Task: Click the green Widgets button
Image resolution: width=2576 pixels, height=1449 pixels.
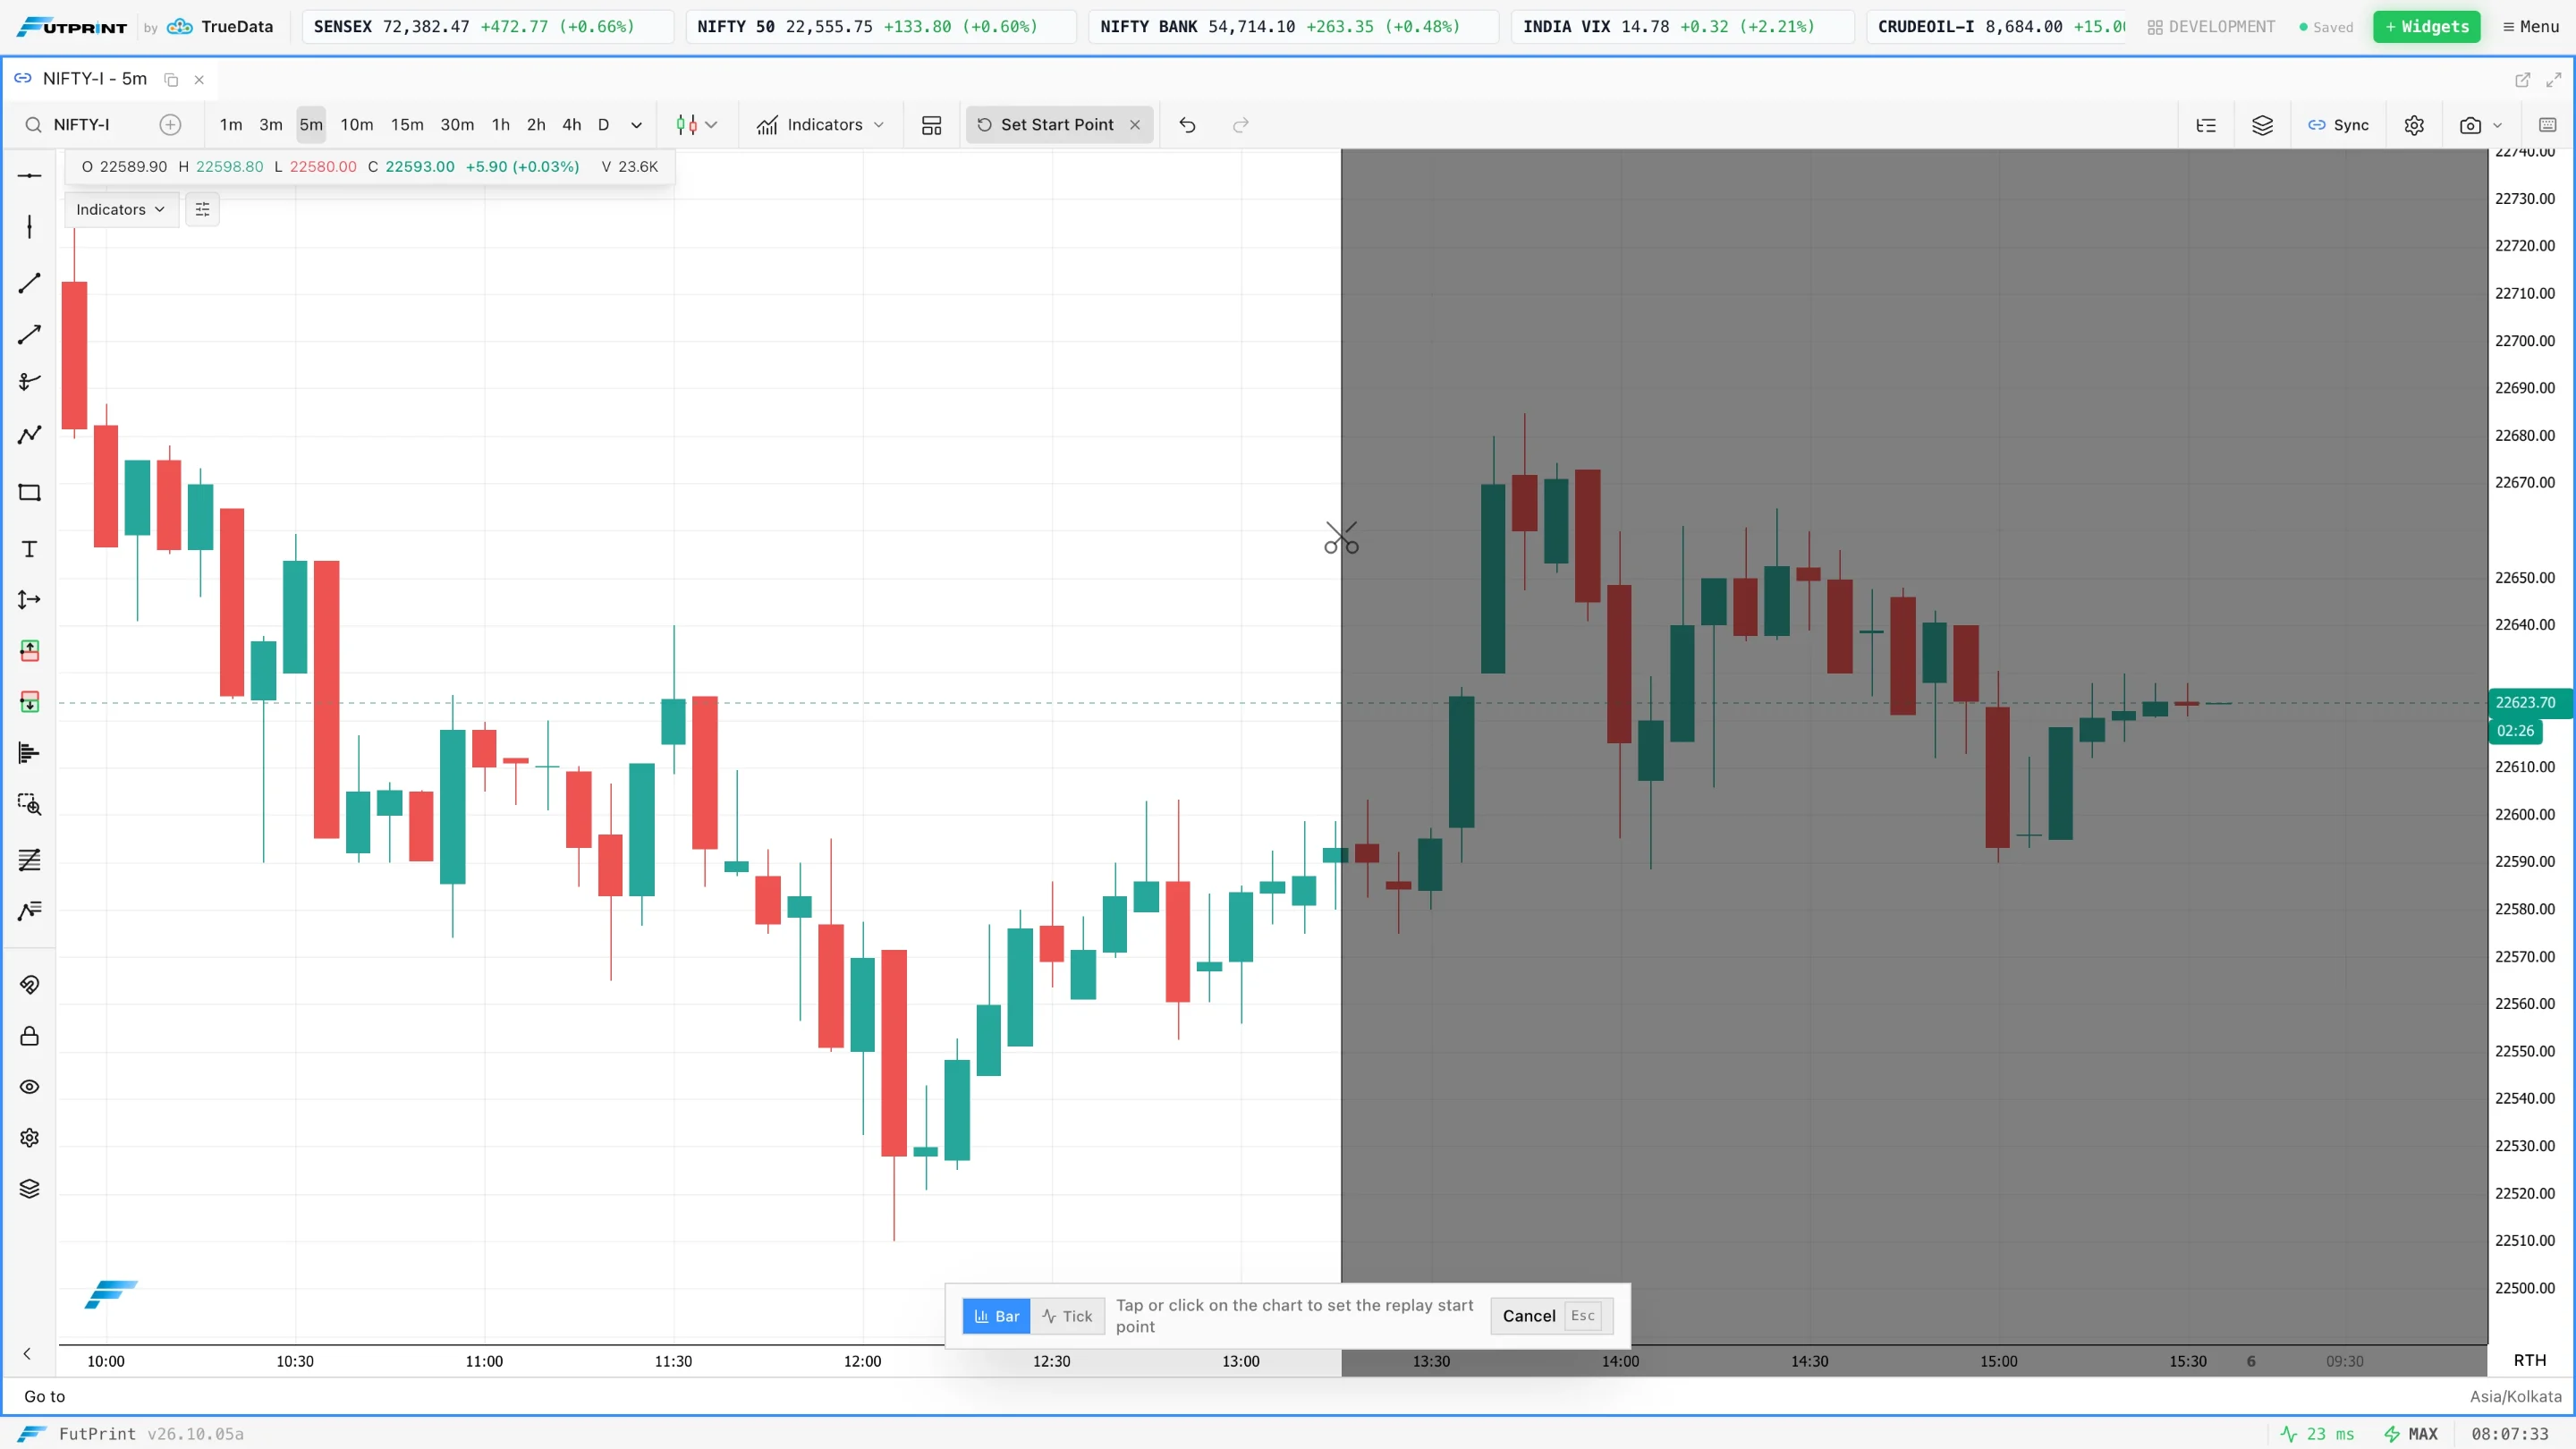Action: coord(2426,27)
